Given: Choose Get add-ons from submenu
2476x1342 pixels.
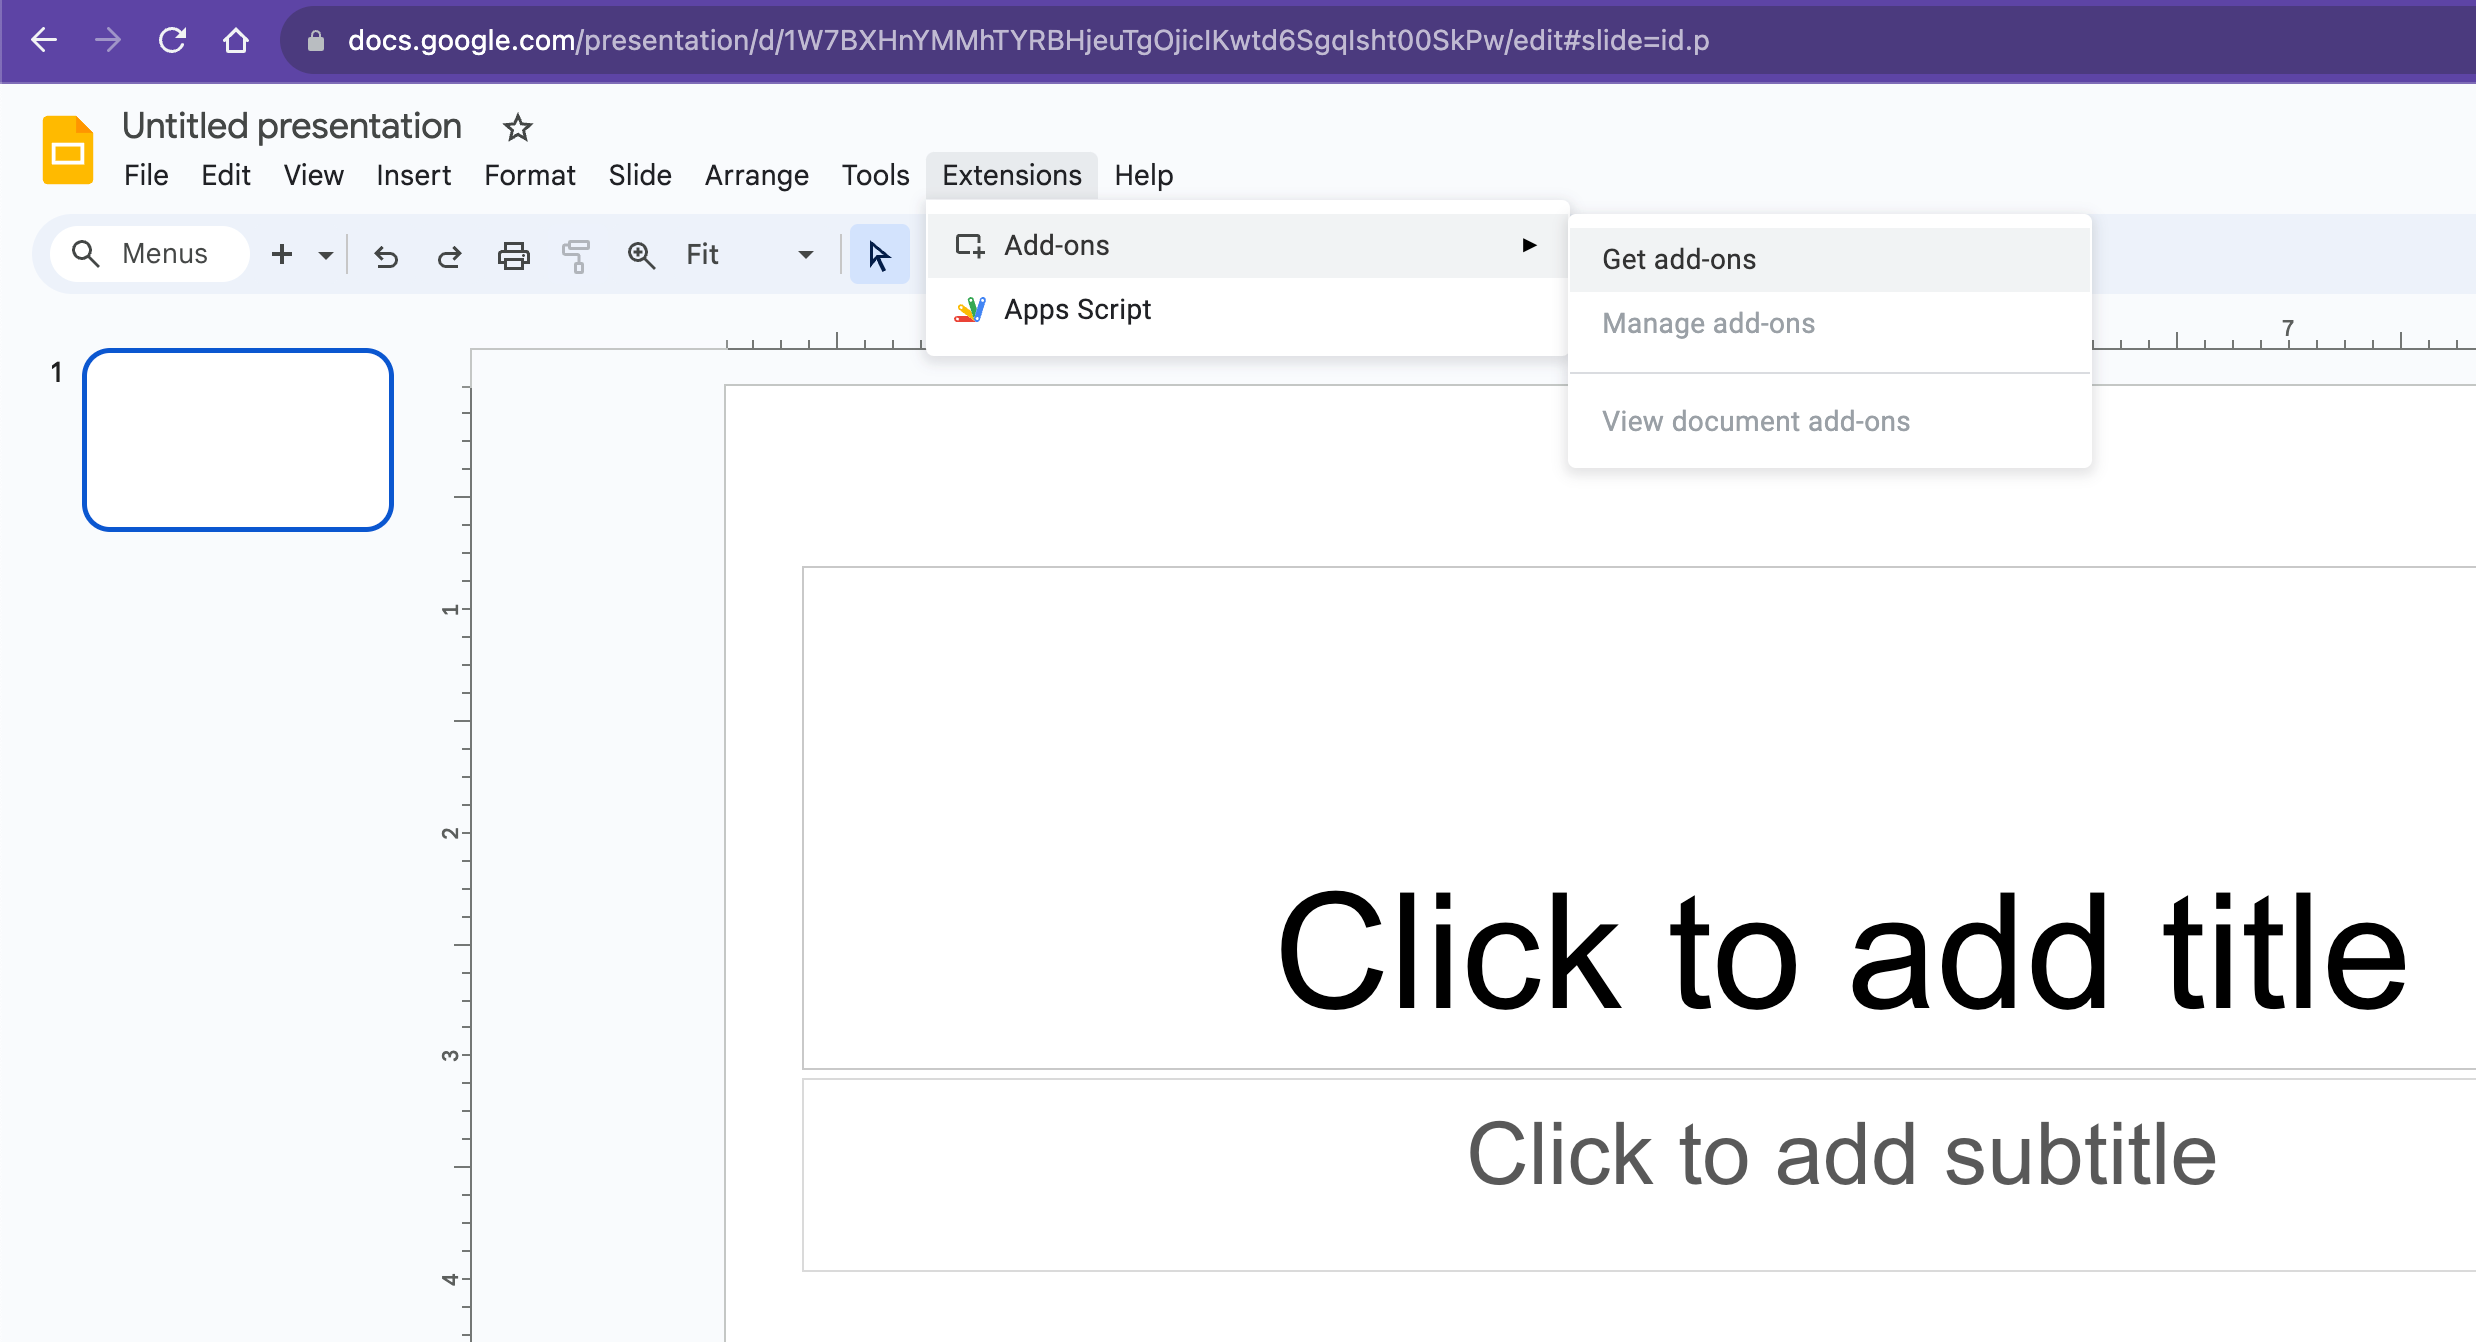Looking at the screenshot, I should click(1679, 259).
